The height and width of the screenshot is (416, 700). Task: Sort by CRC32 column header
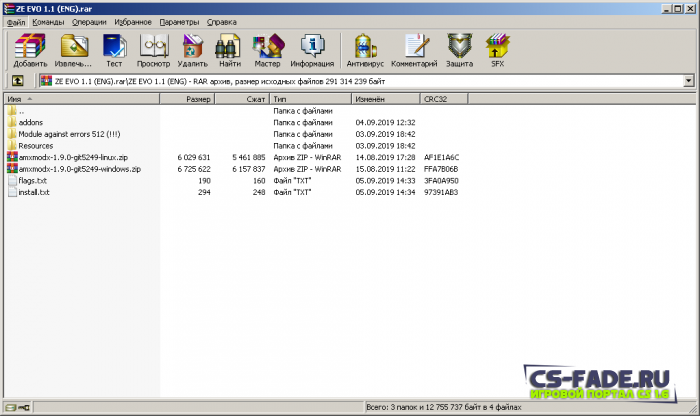[444, 99]
